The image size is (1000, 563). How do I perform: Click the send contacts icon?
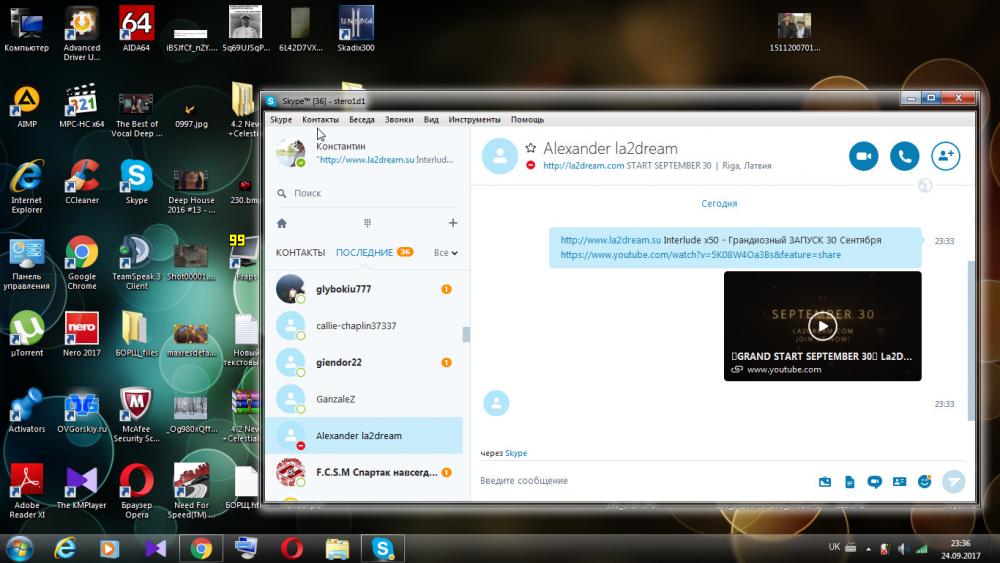coord(899,481)
